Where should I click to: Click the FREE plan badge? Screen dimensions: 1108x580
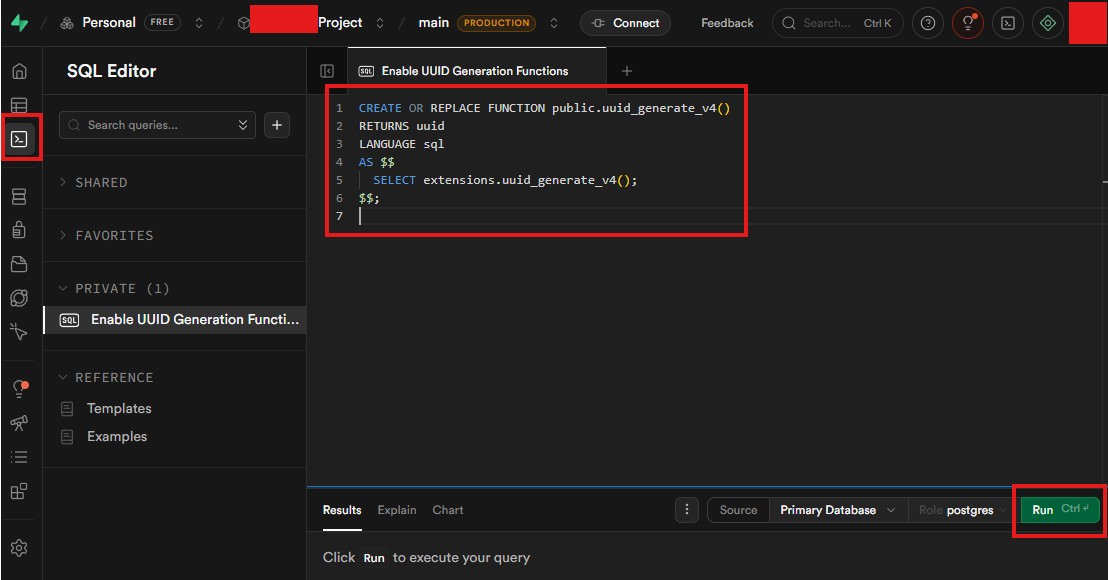pos(162,23)
